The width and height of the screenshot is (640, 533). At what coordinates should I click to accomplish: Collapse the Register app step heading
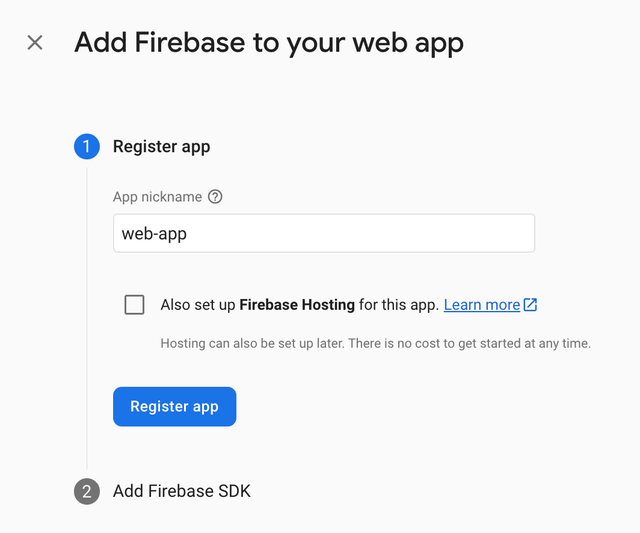[161, 147]
